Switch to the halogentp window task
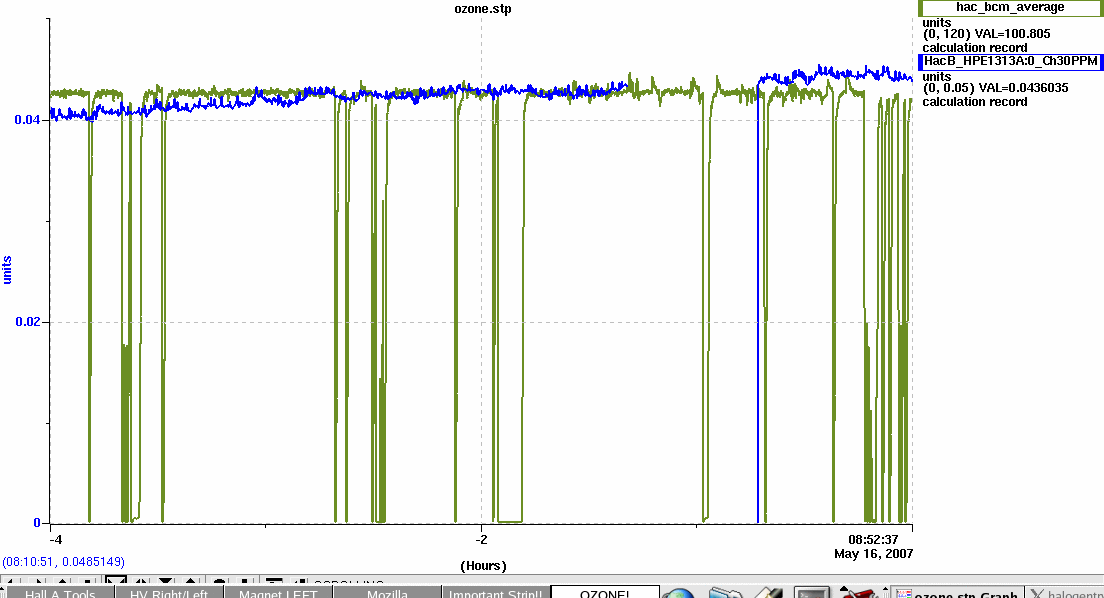Image resolution: width=1104 pixels, height=598 pixels. point(1065,593)
